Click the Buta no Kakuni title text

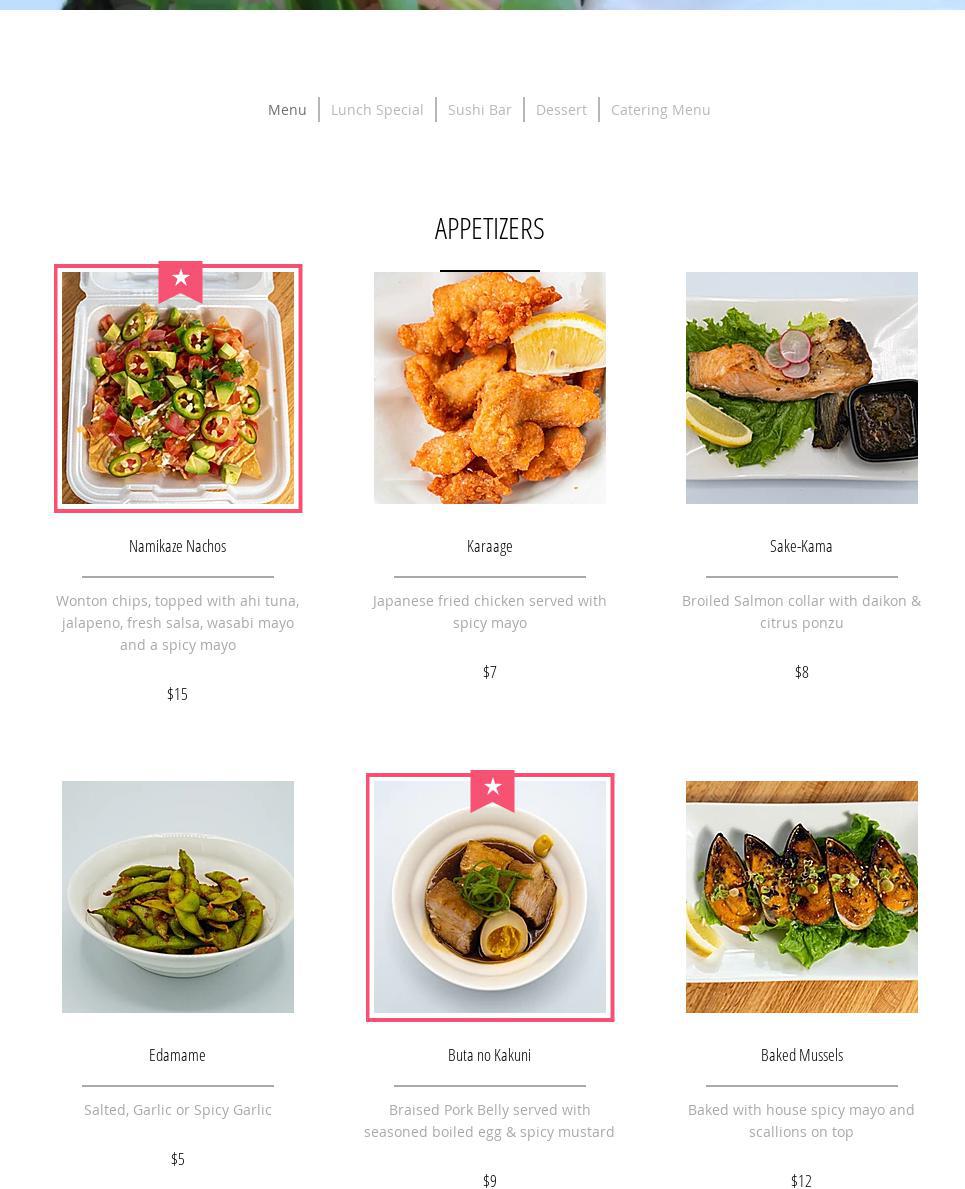(x=490, y=1055)
